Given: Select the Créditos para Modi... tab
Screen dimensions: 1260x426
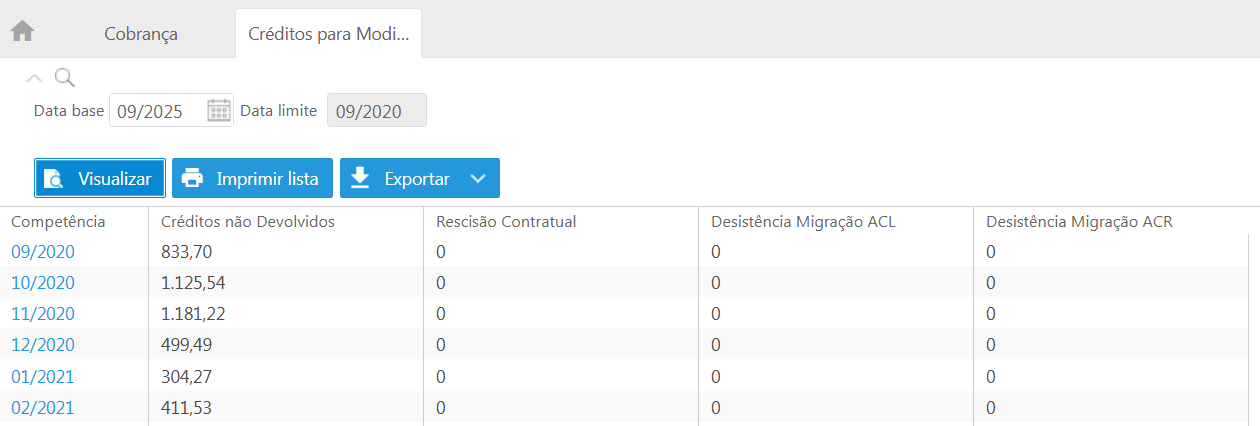Looking at the screenshot, I should (x=328, y=34).
